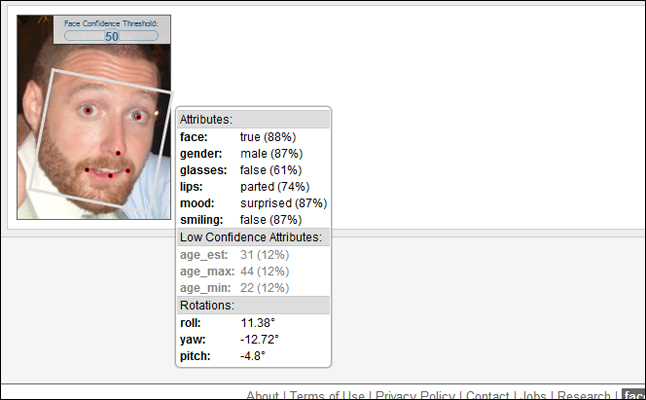This screenshot has width=646, height=400.
Task: Select the smiling value false (87%)
Action: click(271, 220)
